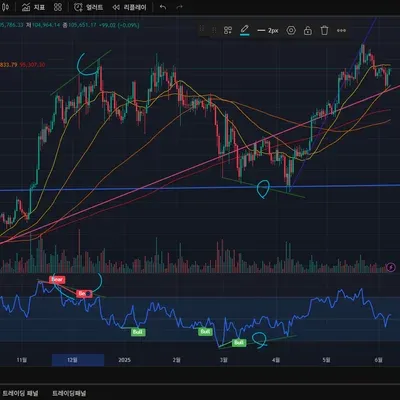Start bar replay with 리플레이 button
This screenshot has width=400, height=400.
click(129, 7)
